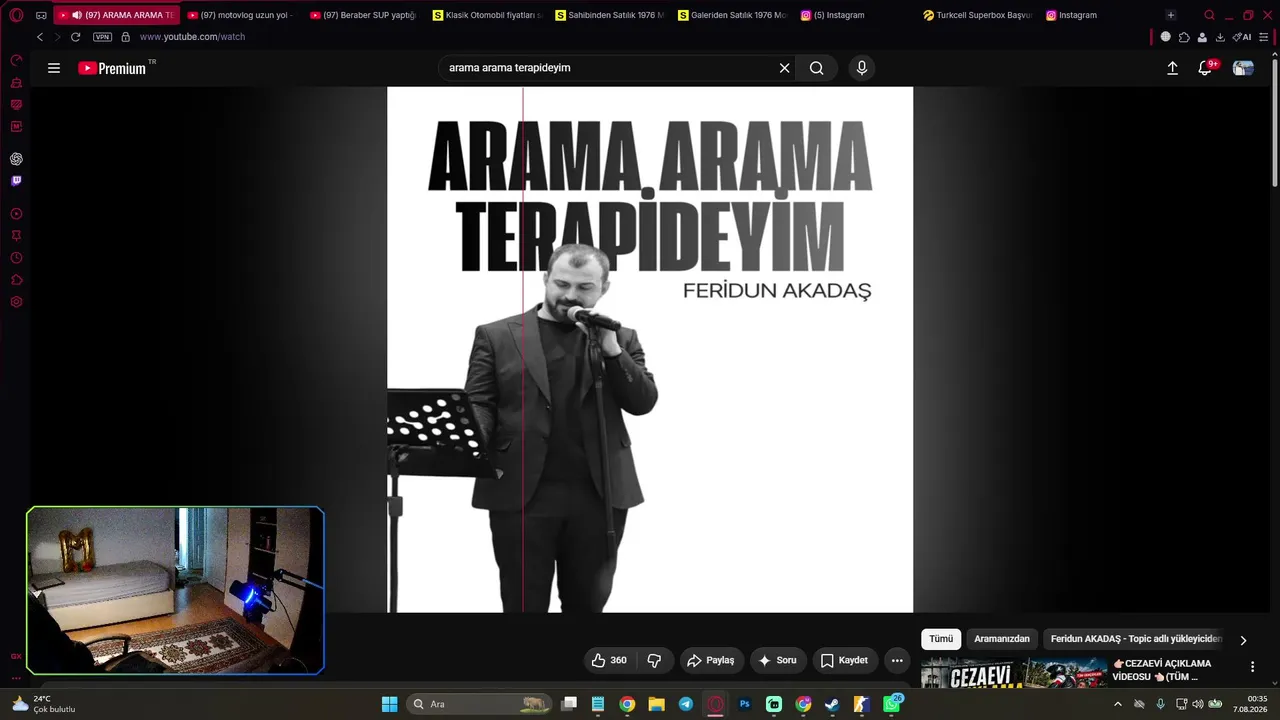Search open tabs with magnifier icon
1280x720 pixels.
(1209, 15)
